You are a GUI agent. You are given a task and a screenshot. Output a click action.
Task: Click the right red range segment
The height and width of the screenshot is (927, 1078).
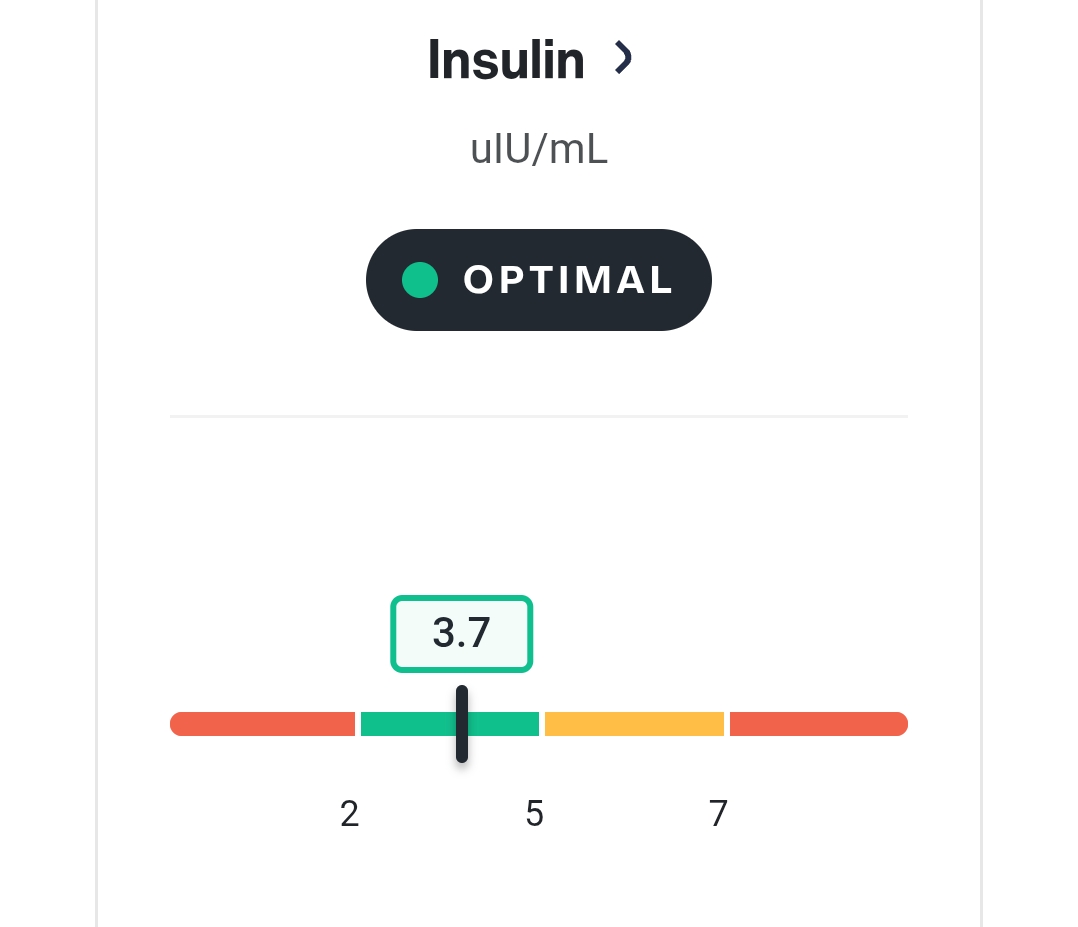[819, 724]
